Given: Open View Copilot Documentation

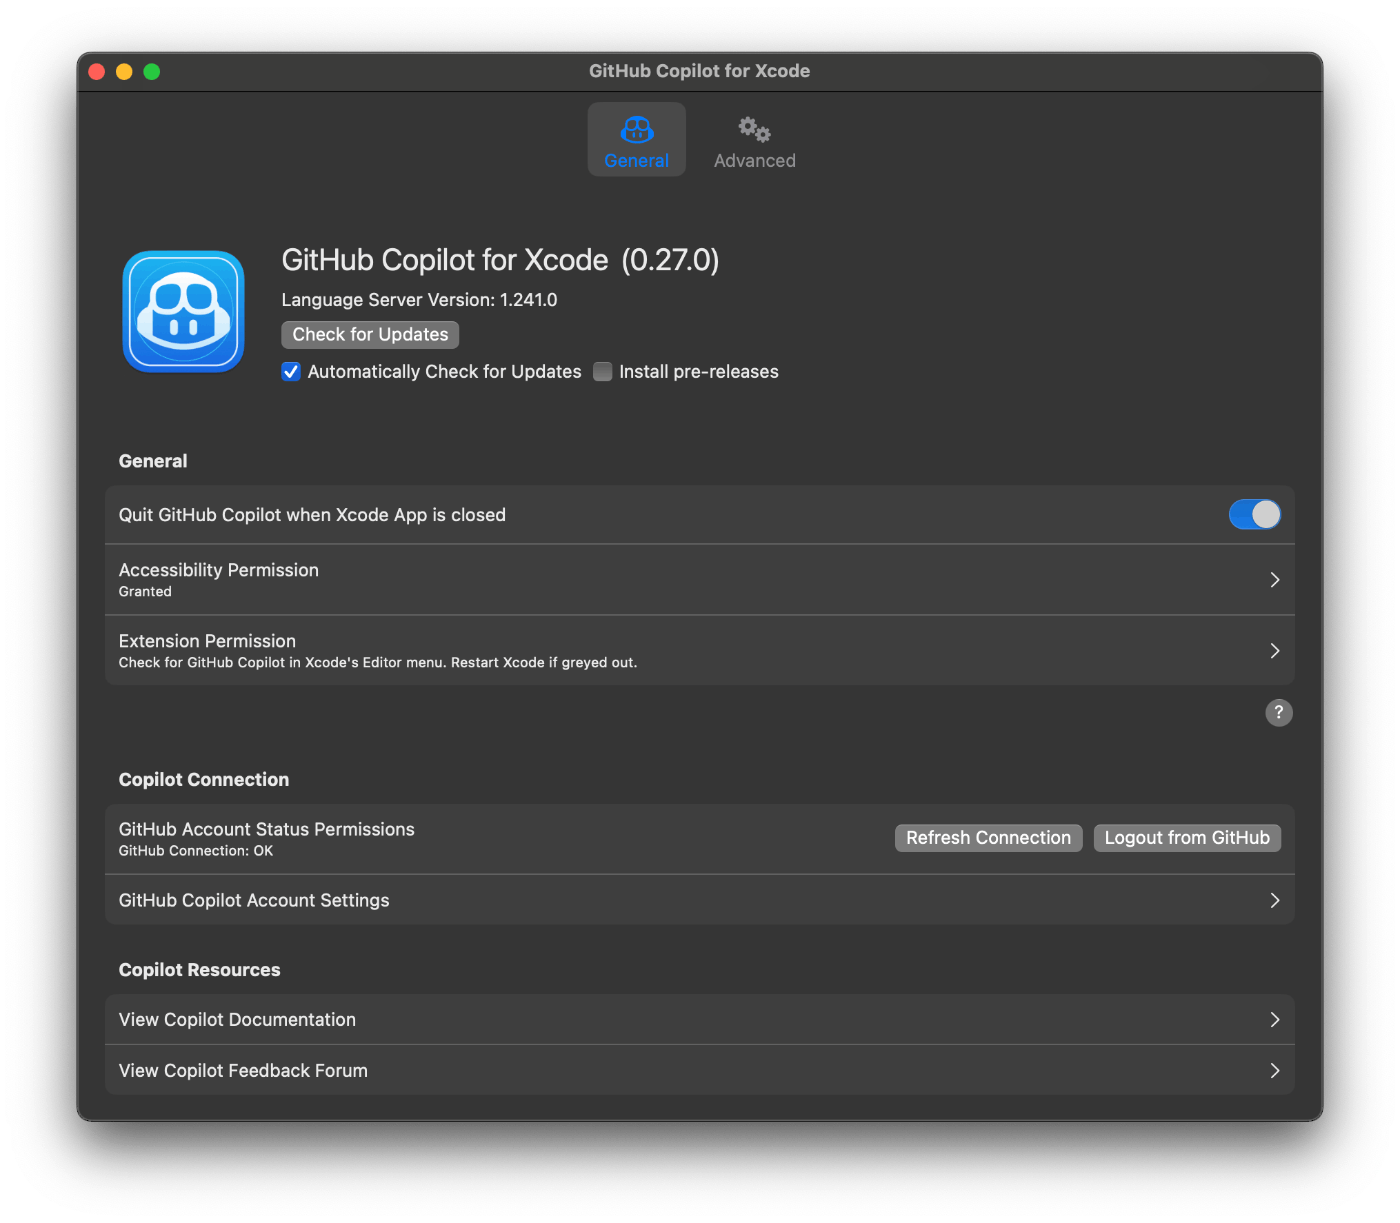Looking at the screenshot, I should click(x=237, y=1019).
